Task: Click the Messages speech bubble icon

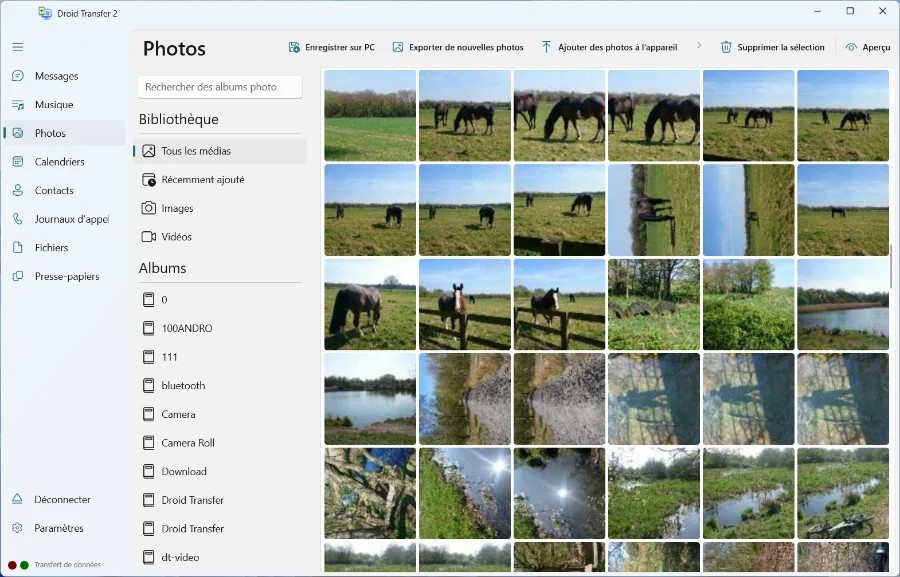Action: [x=18, y=76]
